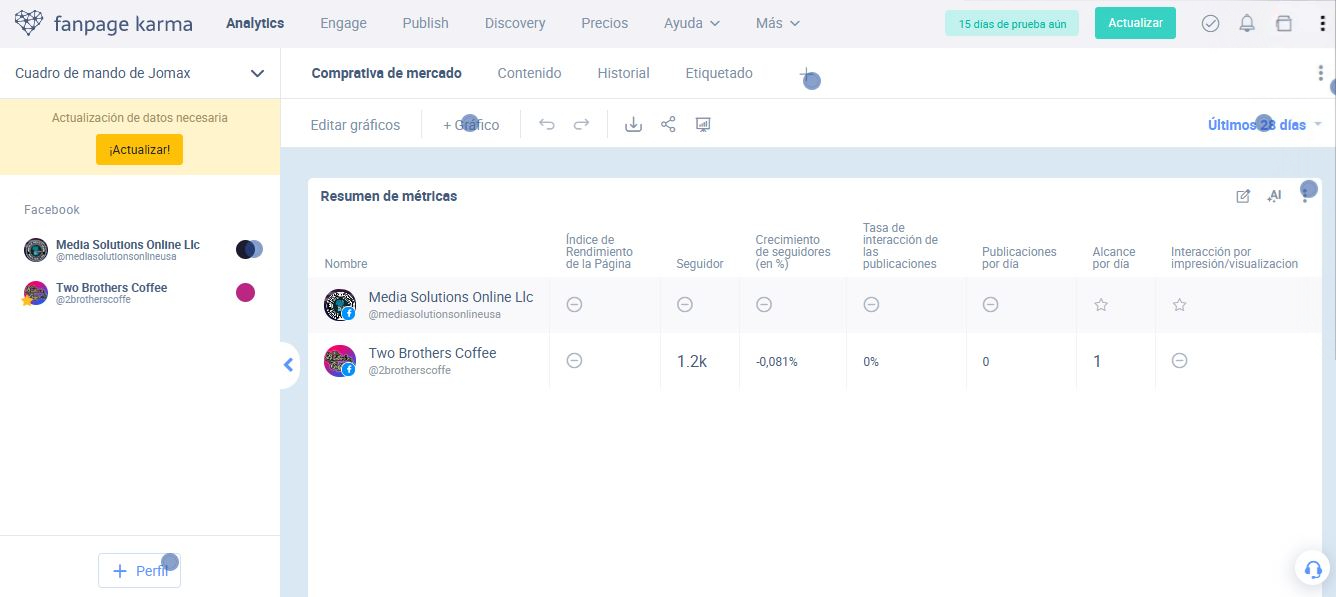The height and width of the screenshot is (597, 1336).
Task: Collapse the left sidebar panel
Action: click(x=288, y=365)
